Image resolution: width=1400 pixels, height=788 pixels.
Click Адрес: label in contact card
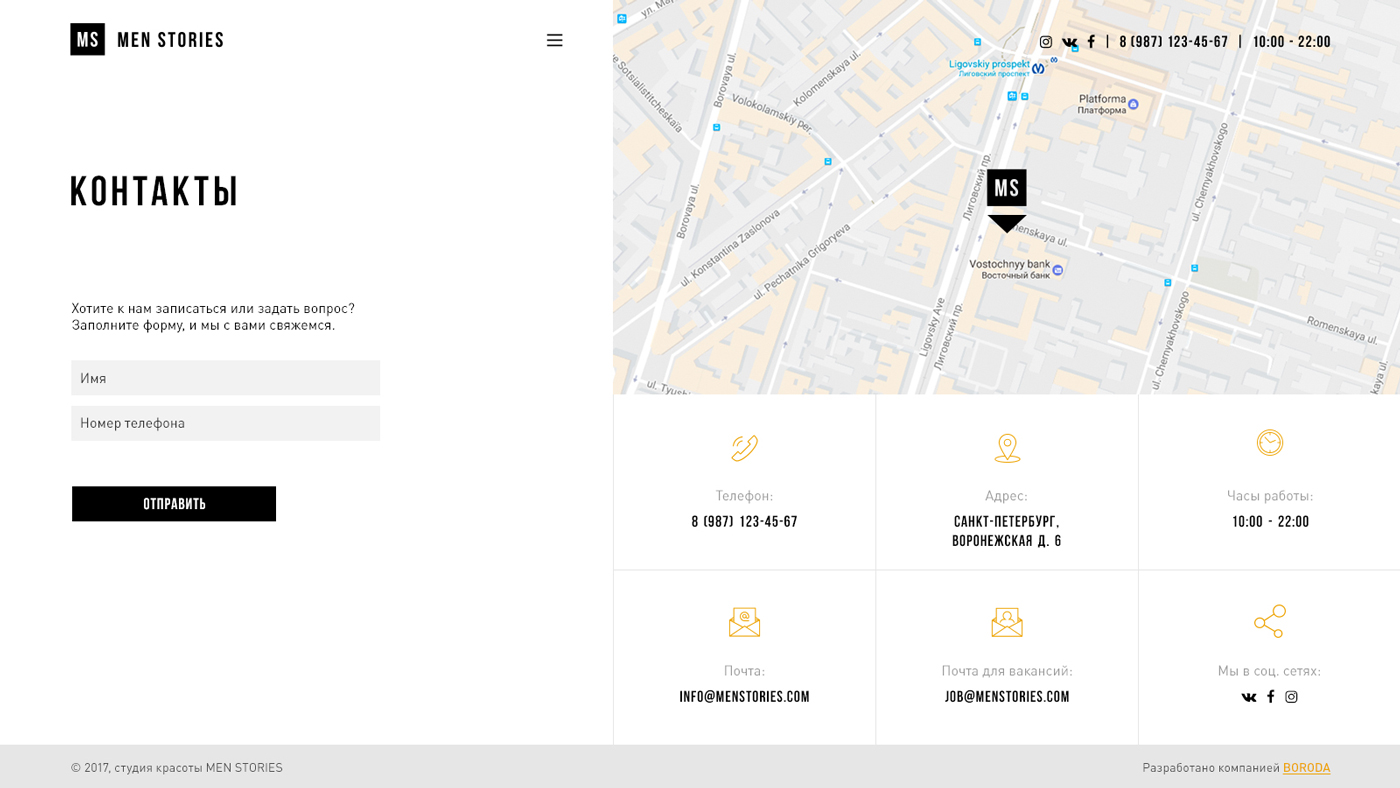1006,496
